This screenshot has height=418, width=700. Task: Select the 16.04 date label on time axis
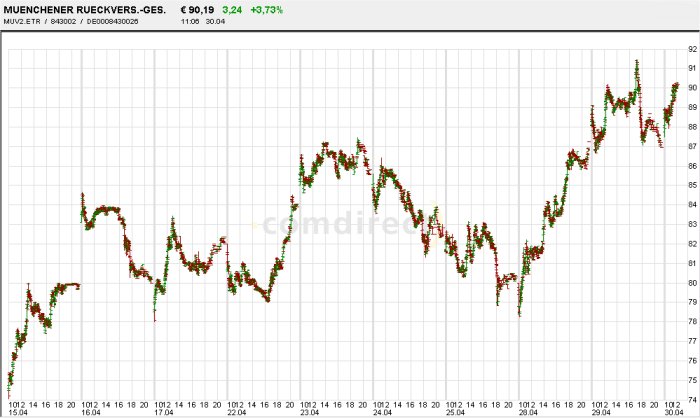[x=91, y=413]
